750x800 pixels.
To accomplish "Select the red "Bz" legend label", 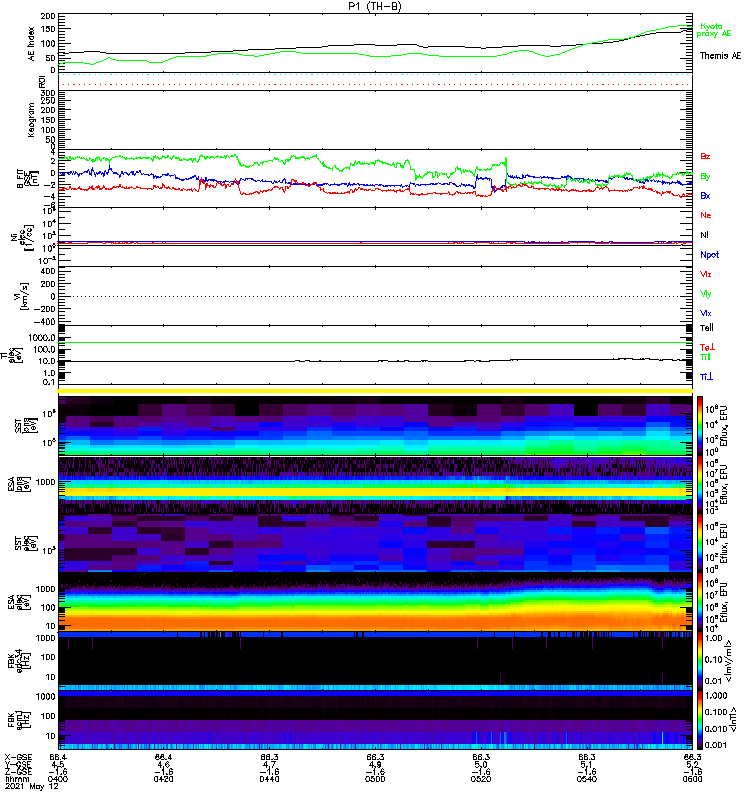I will pyautogui.click(x=705, y=156).
